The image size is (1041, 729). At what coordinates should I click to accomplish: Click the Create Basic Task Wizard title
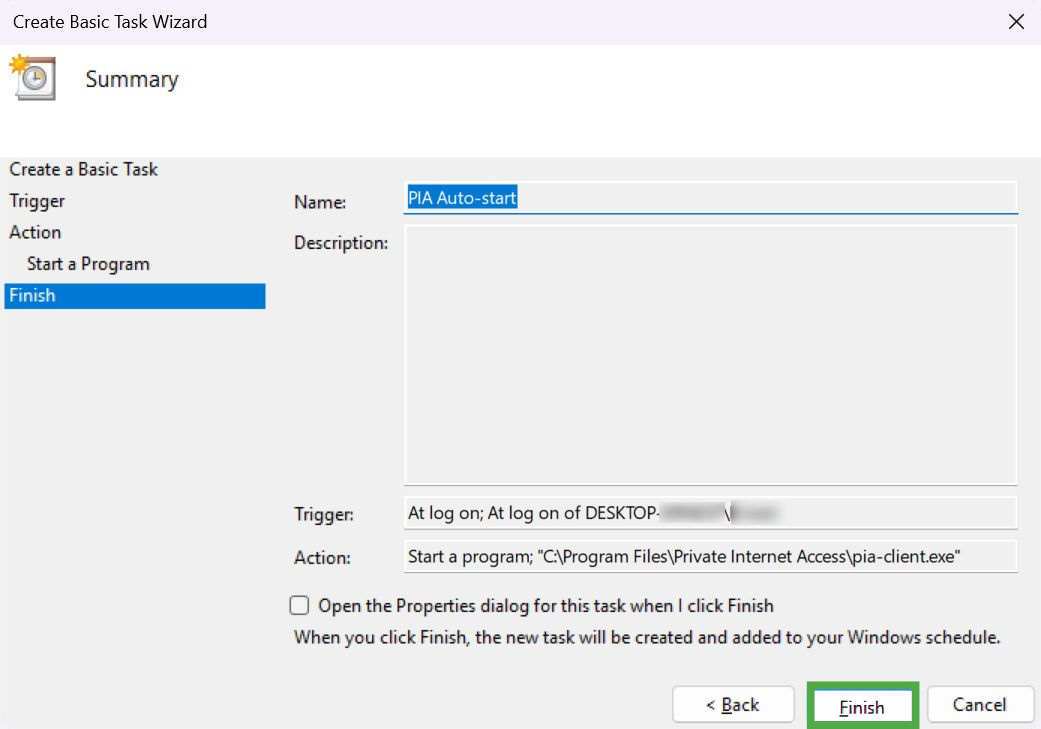(110, 22)
